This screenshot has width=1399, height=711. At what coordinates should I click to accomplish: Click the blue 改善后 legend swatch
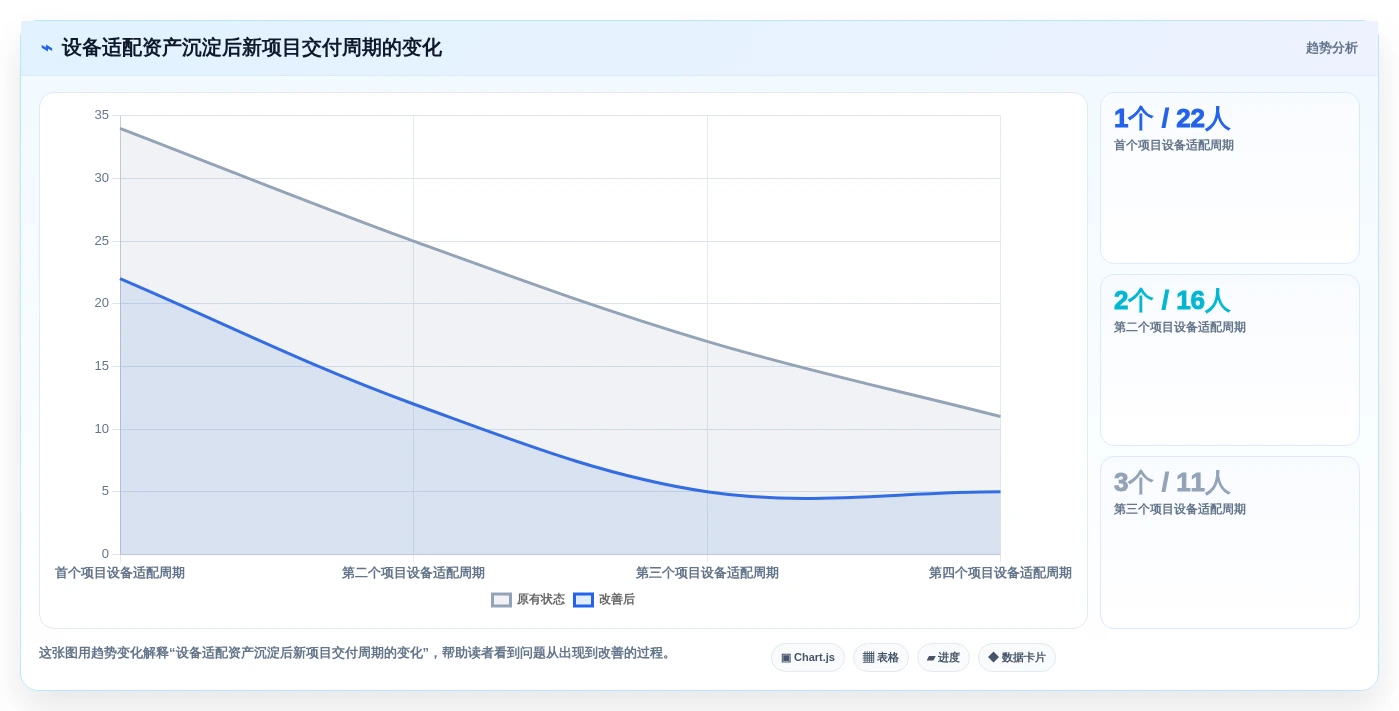583,600
